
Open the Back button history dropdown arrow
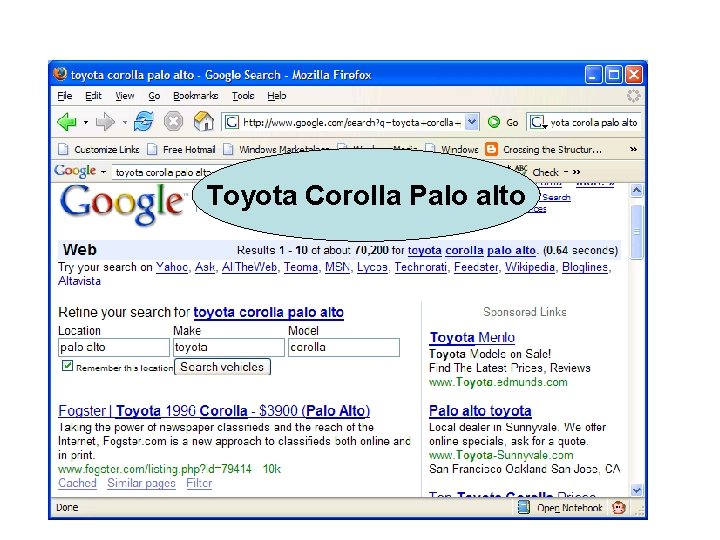click(x=85, y=123)
